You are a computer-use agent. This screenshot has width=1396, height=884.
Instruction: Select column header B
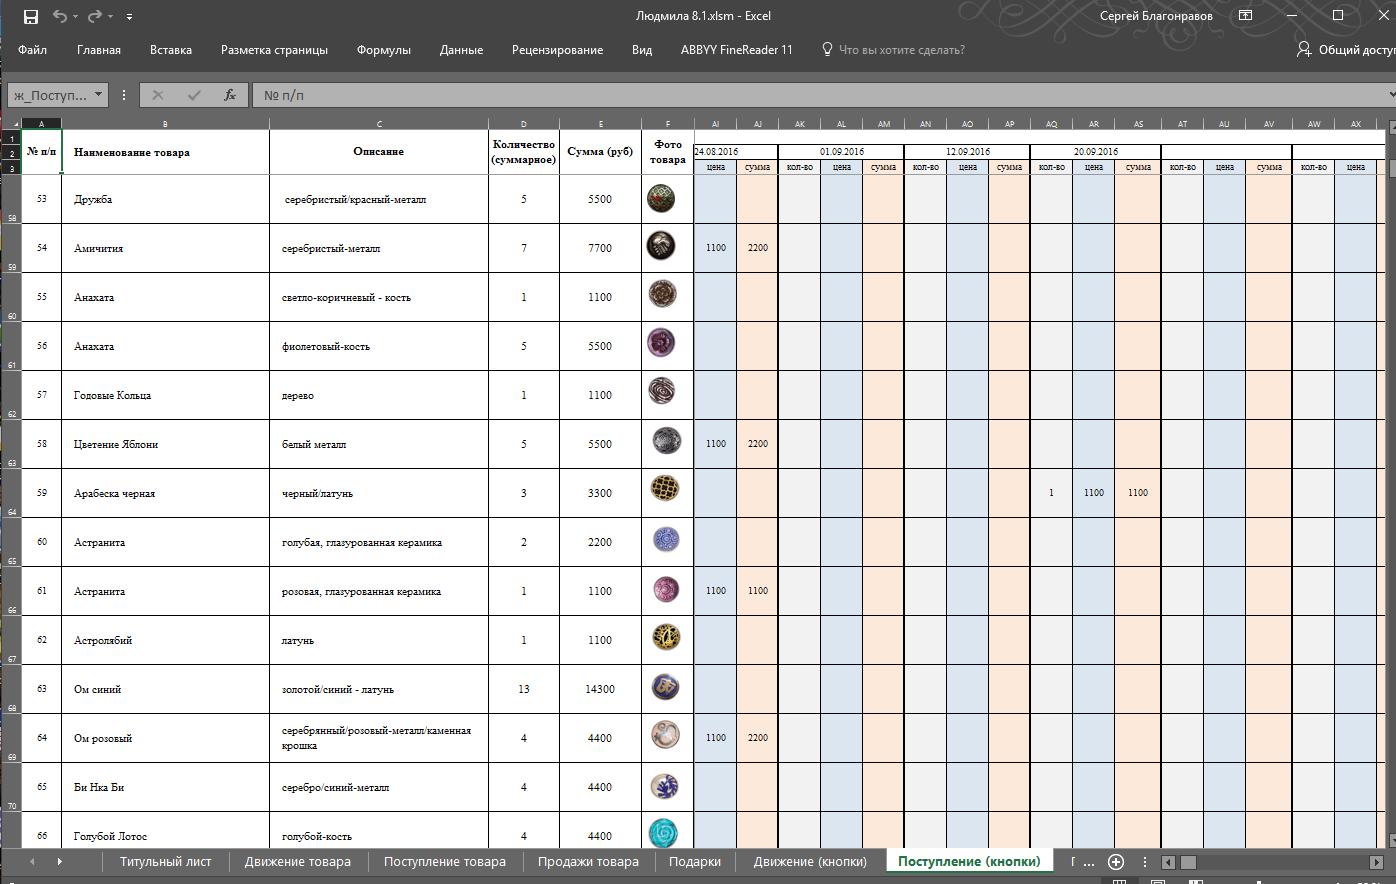click(165, 124)
